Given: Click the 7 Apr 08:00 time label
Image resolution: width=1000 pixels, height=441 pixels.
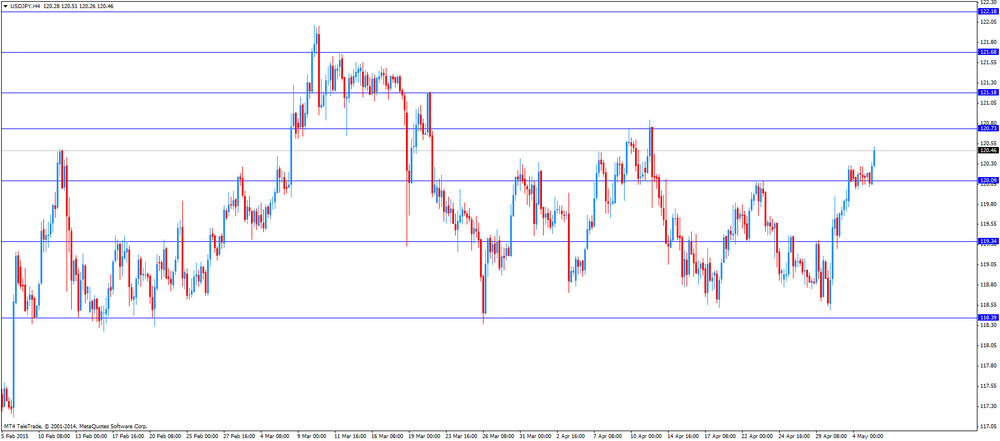Looking at the screenshot, I should 608,437.
